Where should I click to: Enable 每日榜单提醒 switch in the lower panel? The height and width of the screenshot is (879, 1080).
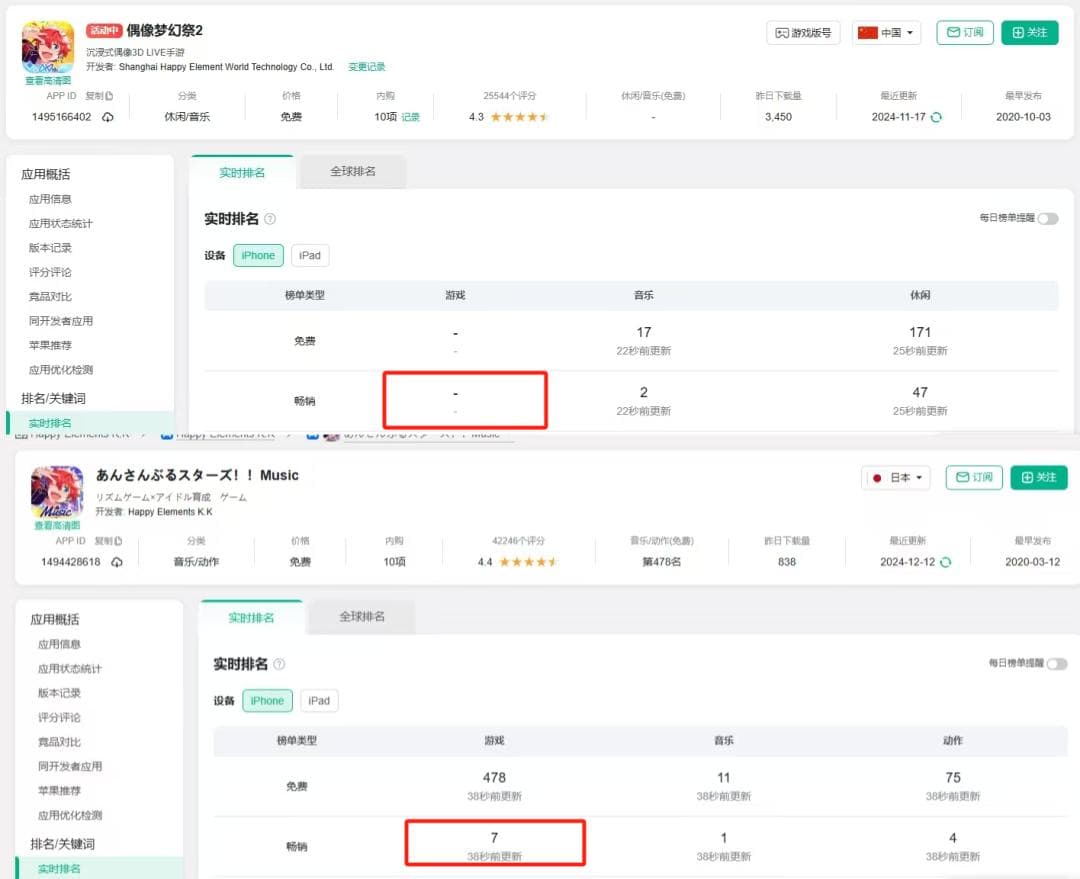[1056, 663]
